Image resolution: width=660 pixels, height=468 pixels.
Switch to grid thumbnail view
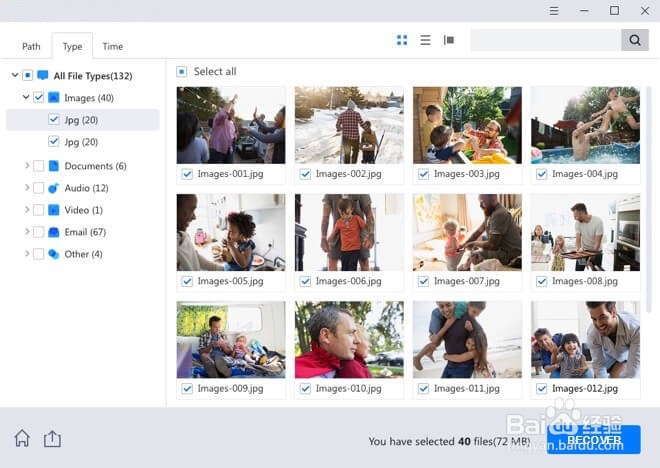402,40
